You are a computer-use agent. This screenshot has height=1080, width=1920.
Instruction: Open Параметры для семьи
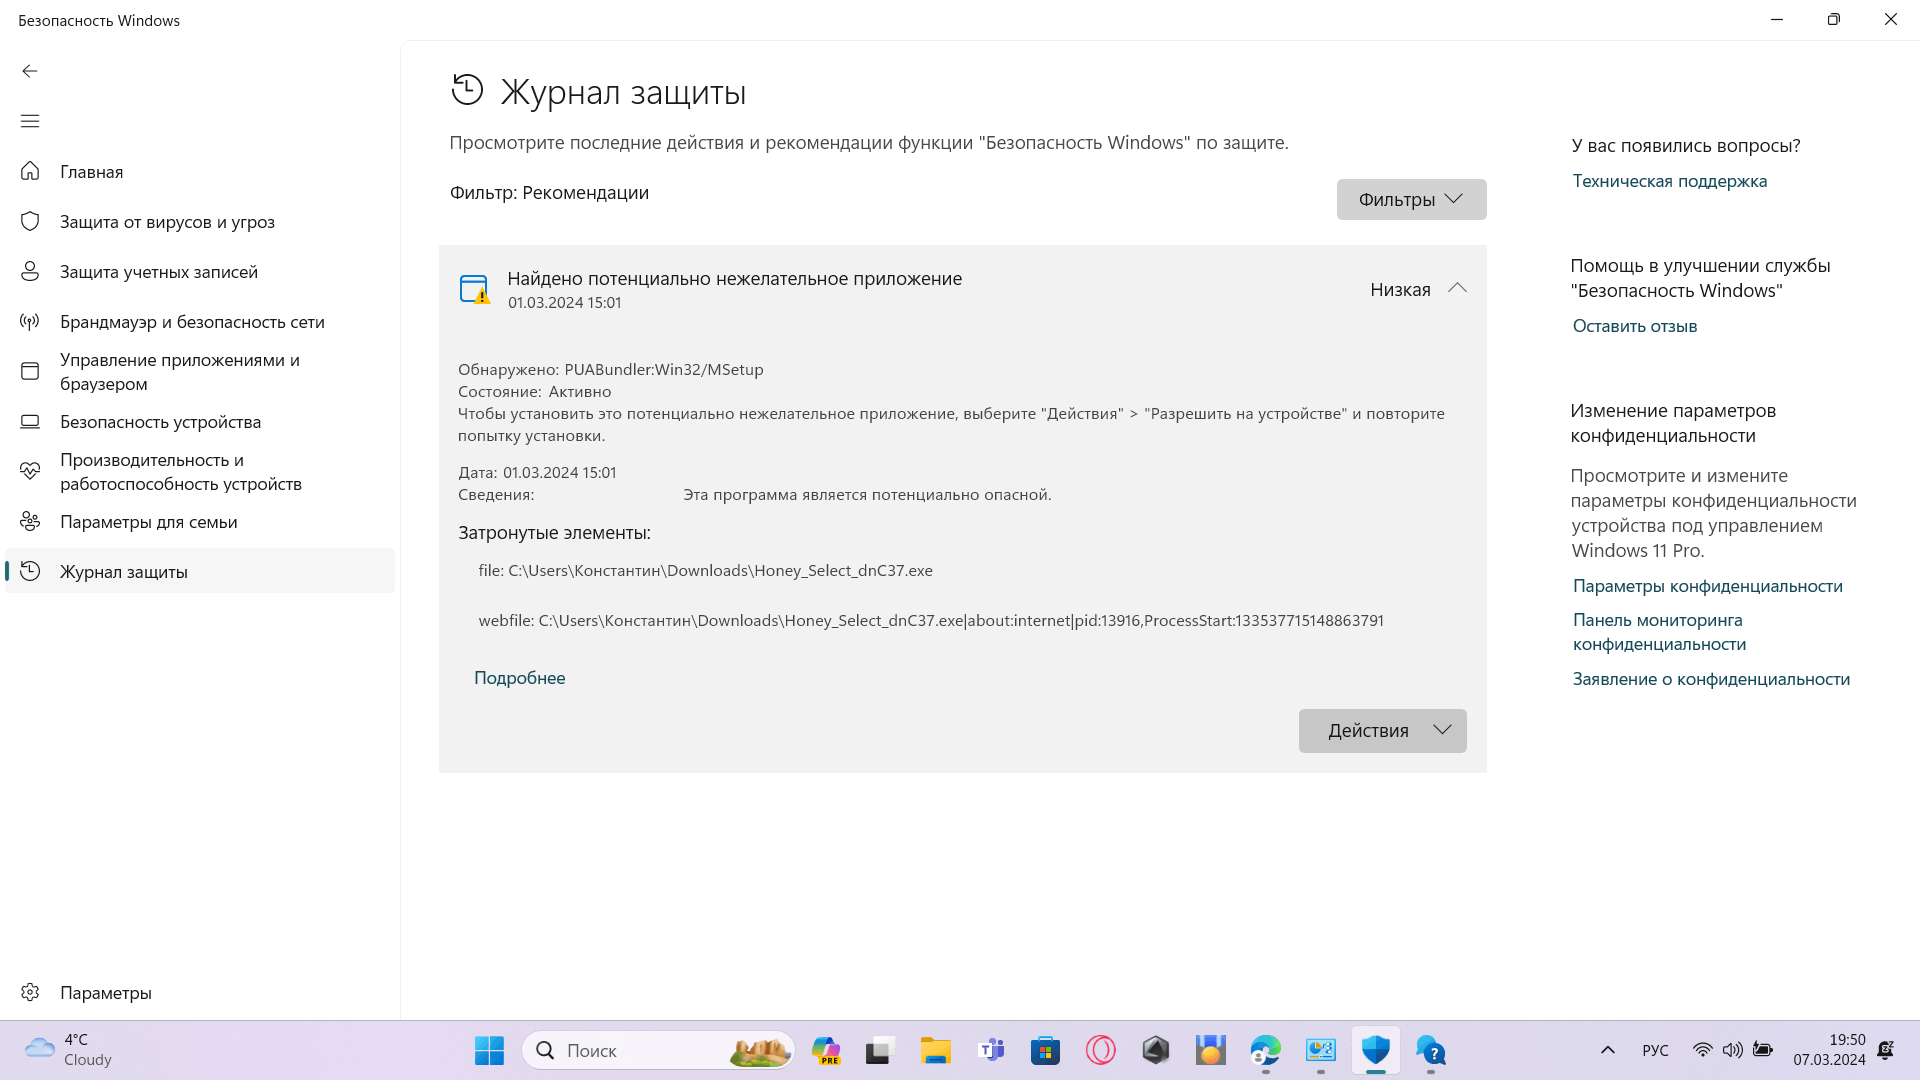200,521
